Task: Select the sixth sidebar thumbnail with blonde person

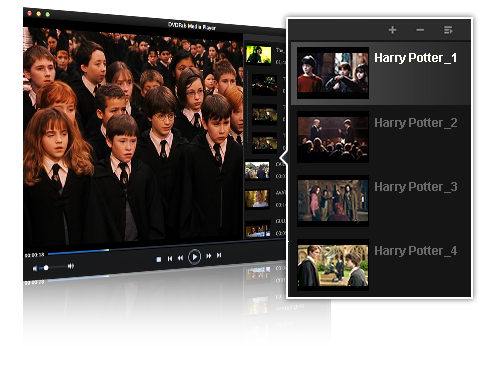Action: (257, 199)
